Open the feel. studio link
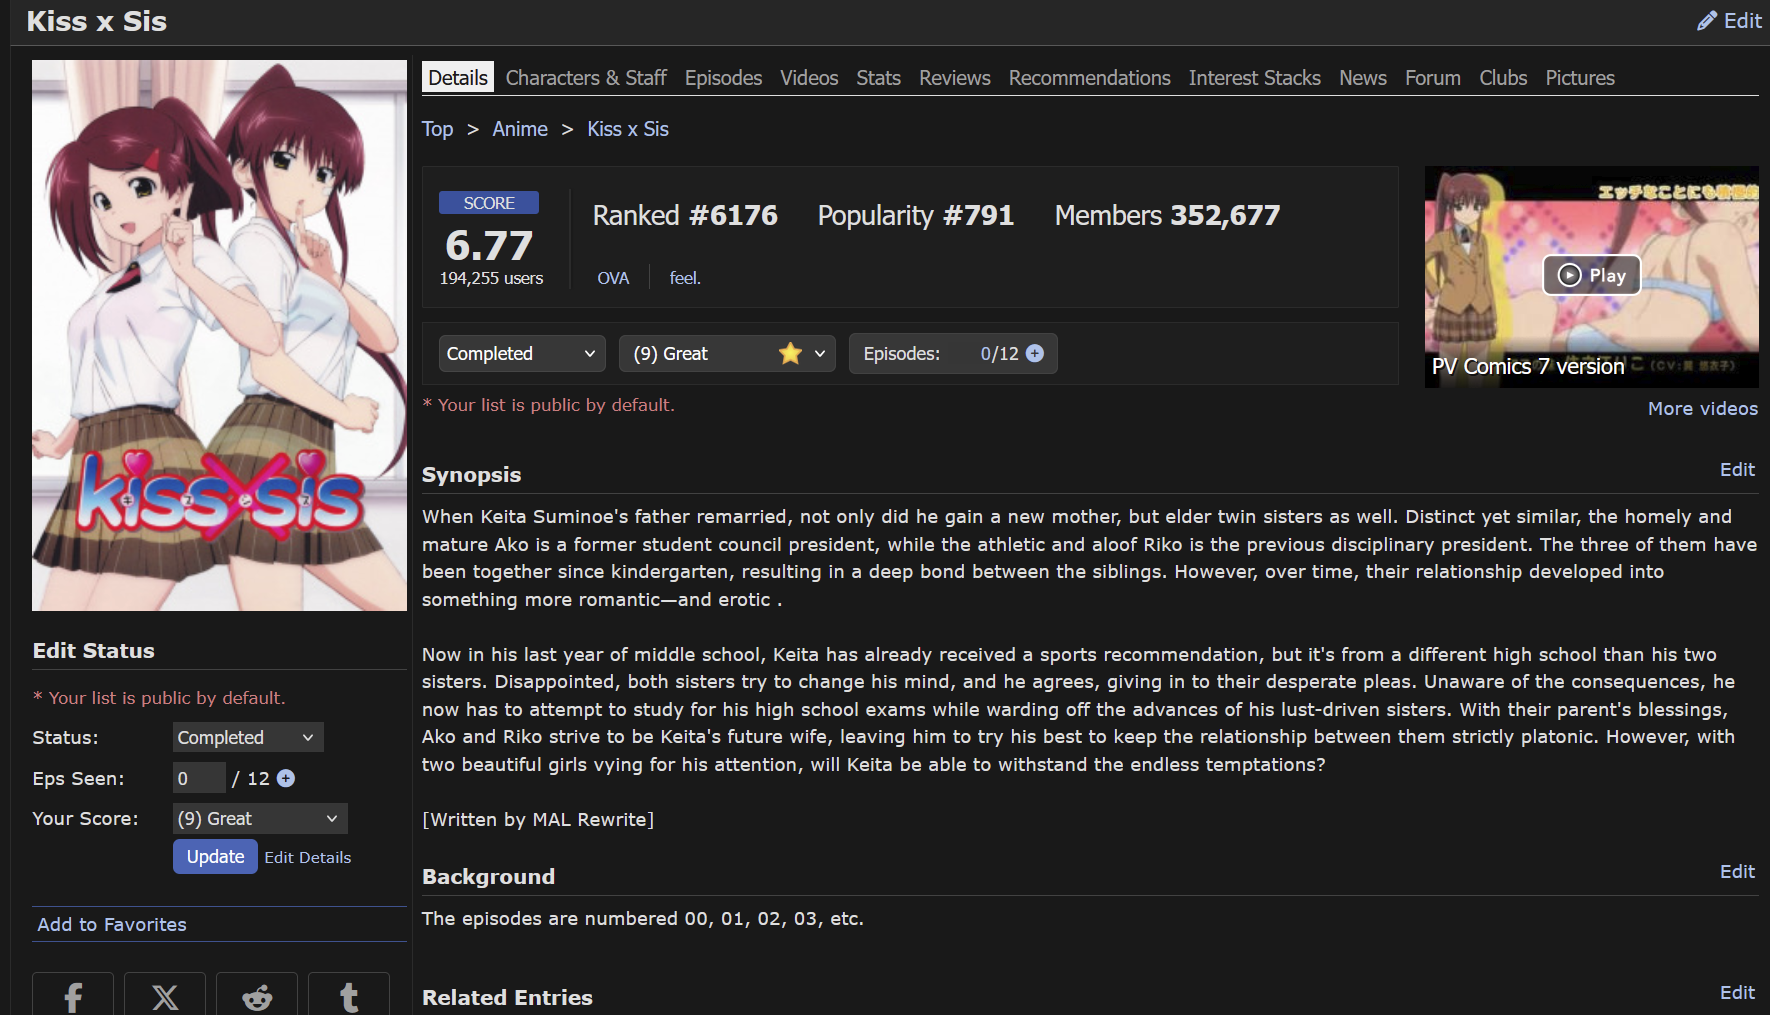 685,278
